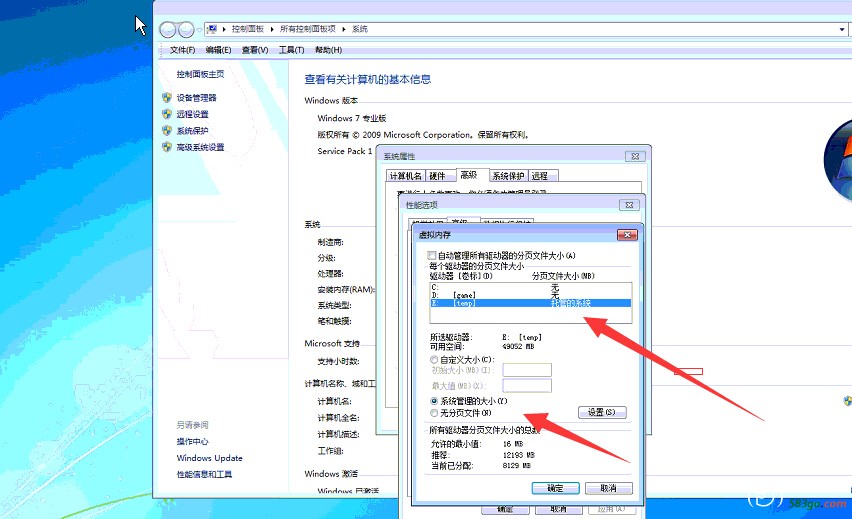Expand the arrow before 控制面板 breadcrumb
The width and height of the screenshot is (852, 519).
224,29
